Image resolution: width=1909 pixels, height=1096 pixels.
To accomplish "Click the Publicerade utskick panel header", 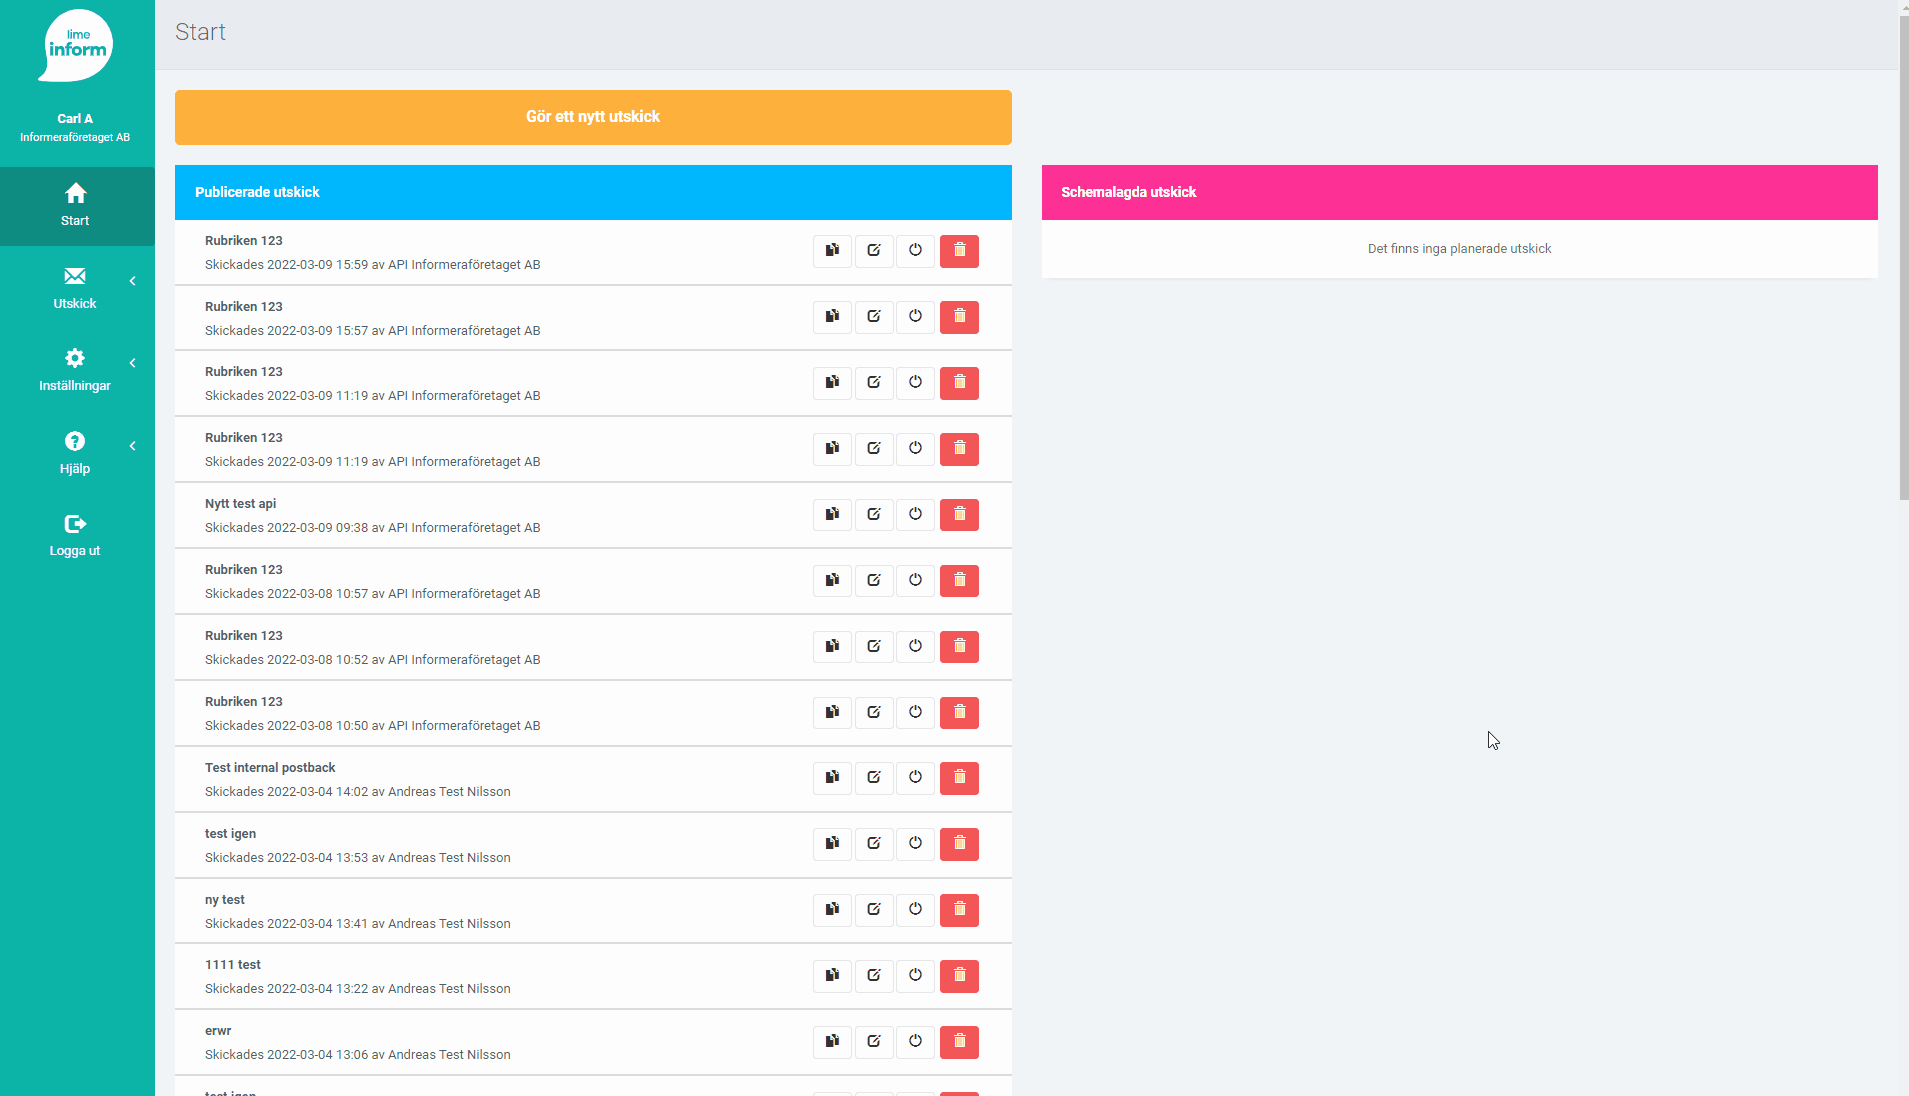I will [593, 192].
